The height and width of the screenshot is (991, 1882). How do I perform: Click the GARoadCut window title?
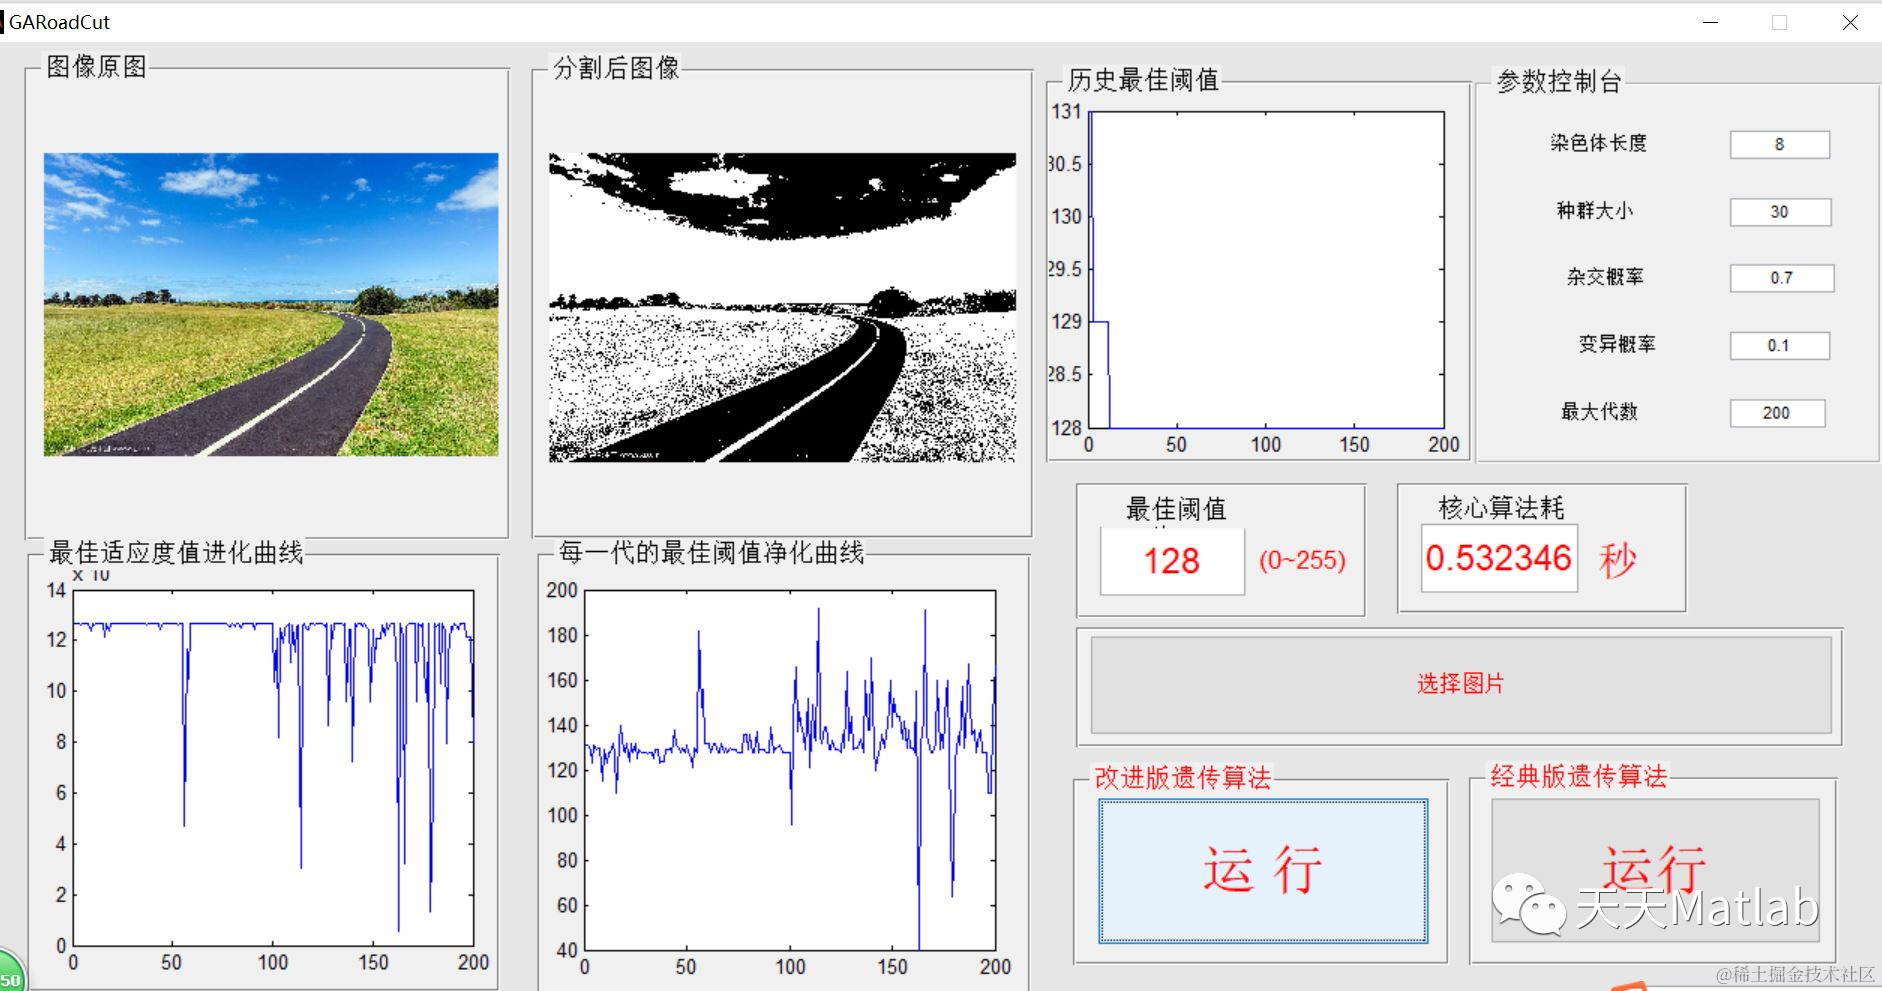59,22
